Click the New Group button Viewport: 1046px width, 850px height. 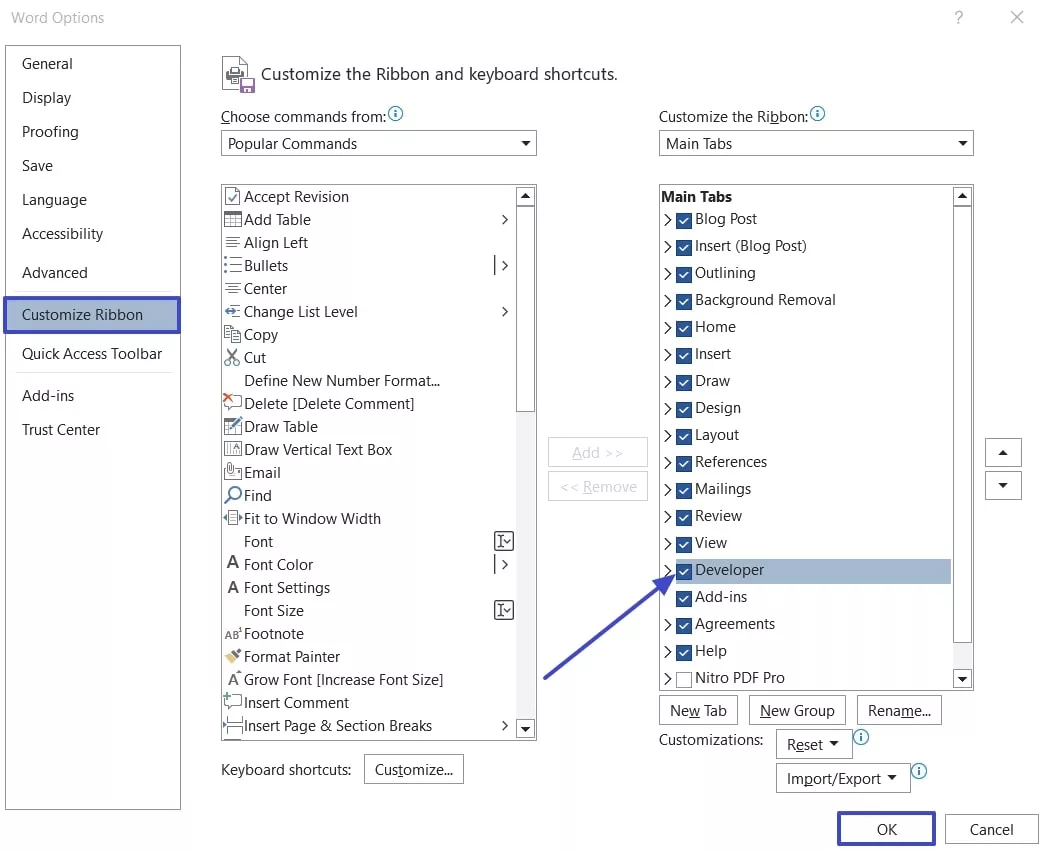click(797, 711)
